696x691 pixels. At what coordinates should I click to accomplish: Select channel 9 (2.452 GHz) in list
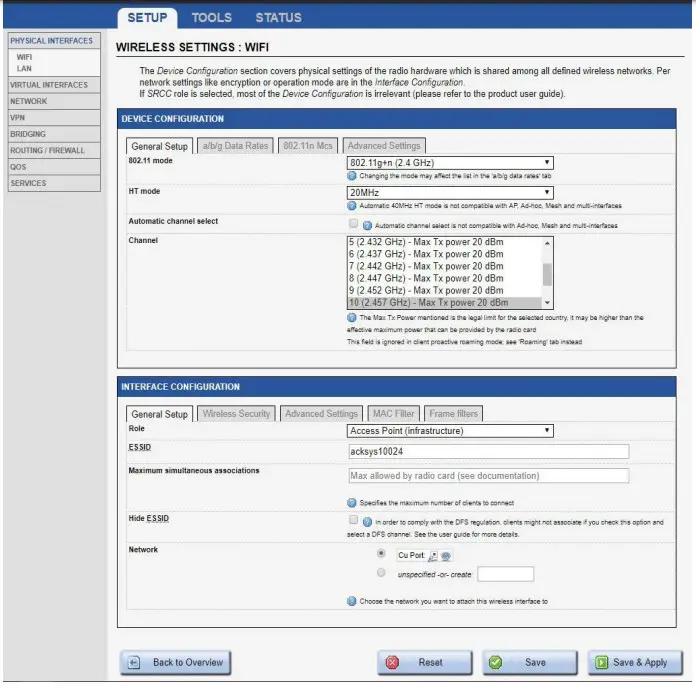coord(444,290)
